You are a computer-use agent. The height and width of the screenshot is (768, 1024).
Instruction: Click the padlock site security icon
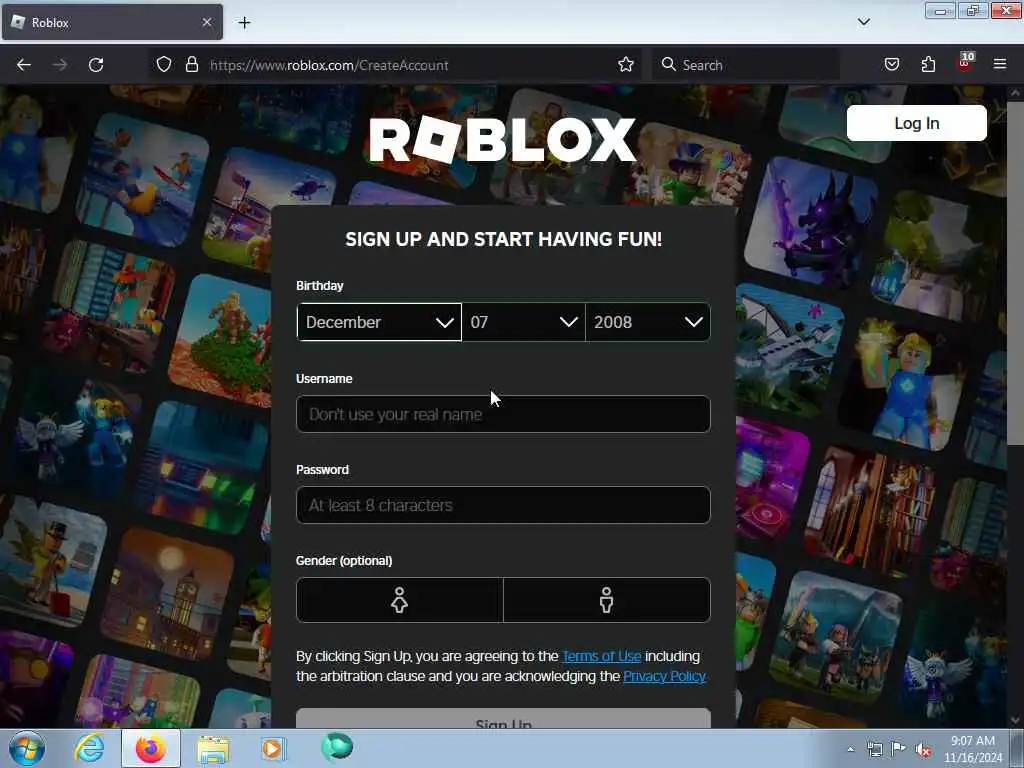coord(191,65)
